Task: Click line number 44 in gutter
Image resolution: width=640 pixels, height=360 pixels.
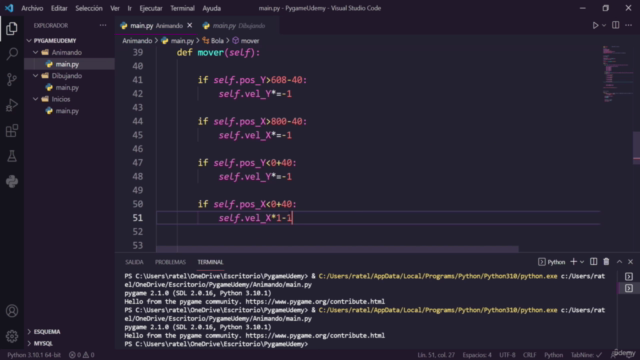Action: 138,121
